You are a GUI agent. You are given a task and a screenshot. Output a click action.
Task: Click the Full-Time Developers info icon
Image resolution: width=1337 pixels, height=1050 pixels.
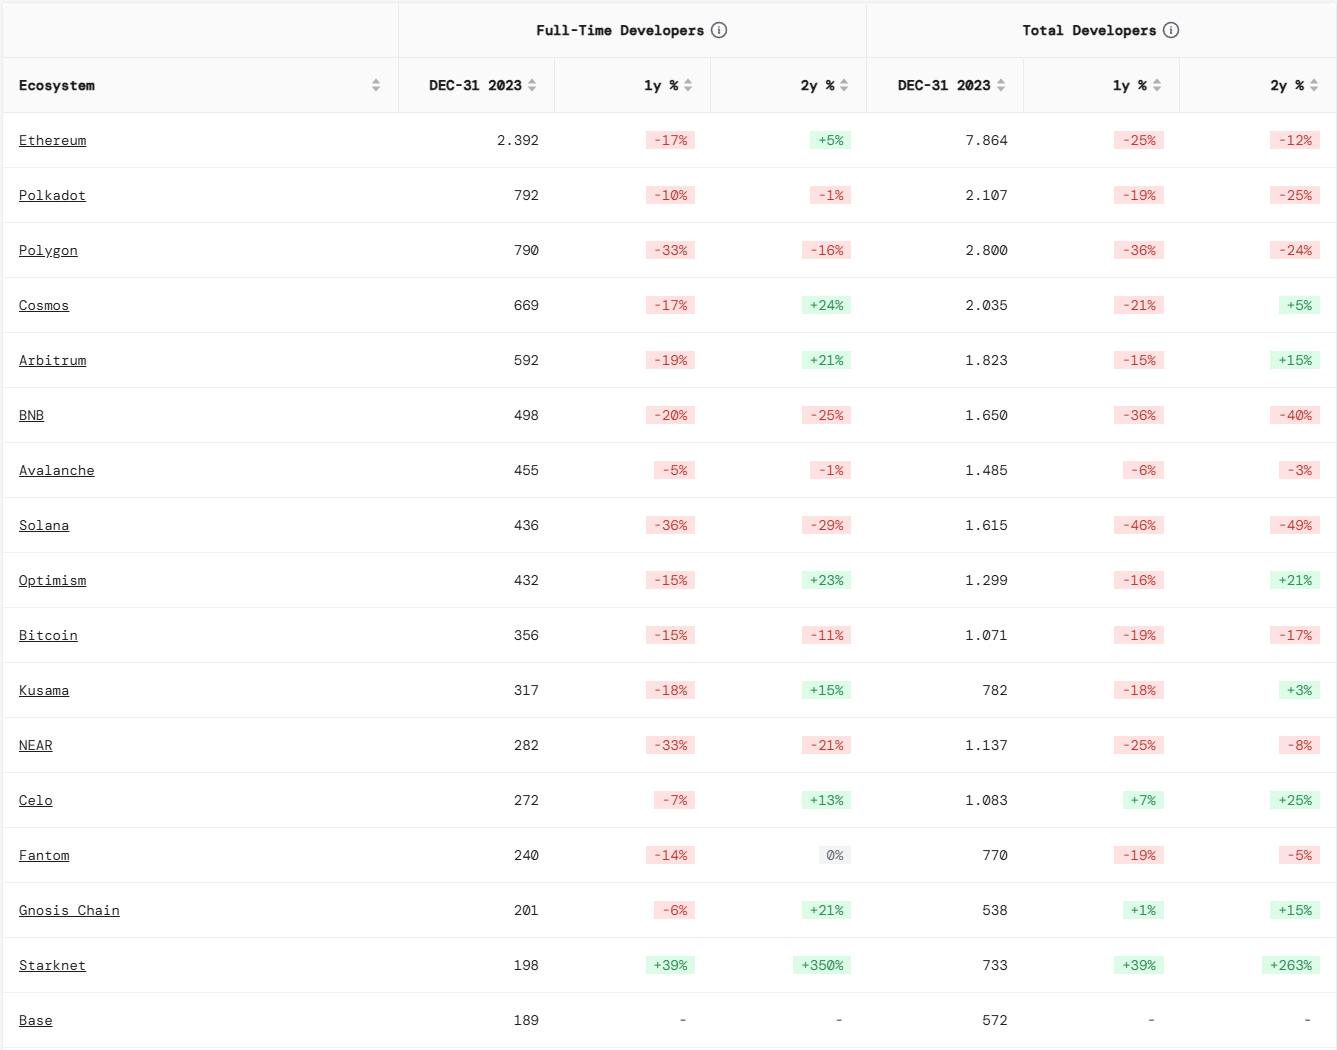point(719,30)
